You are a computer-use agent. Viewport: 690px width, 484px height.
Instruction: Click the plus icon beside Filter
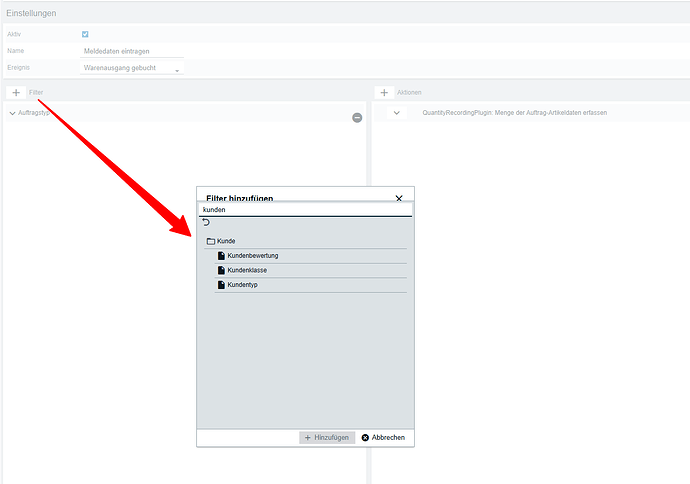[16, 92]
